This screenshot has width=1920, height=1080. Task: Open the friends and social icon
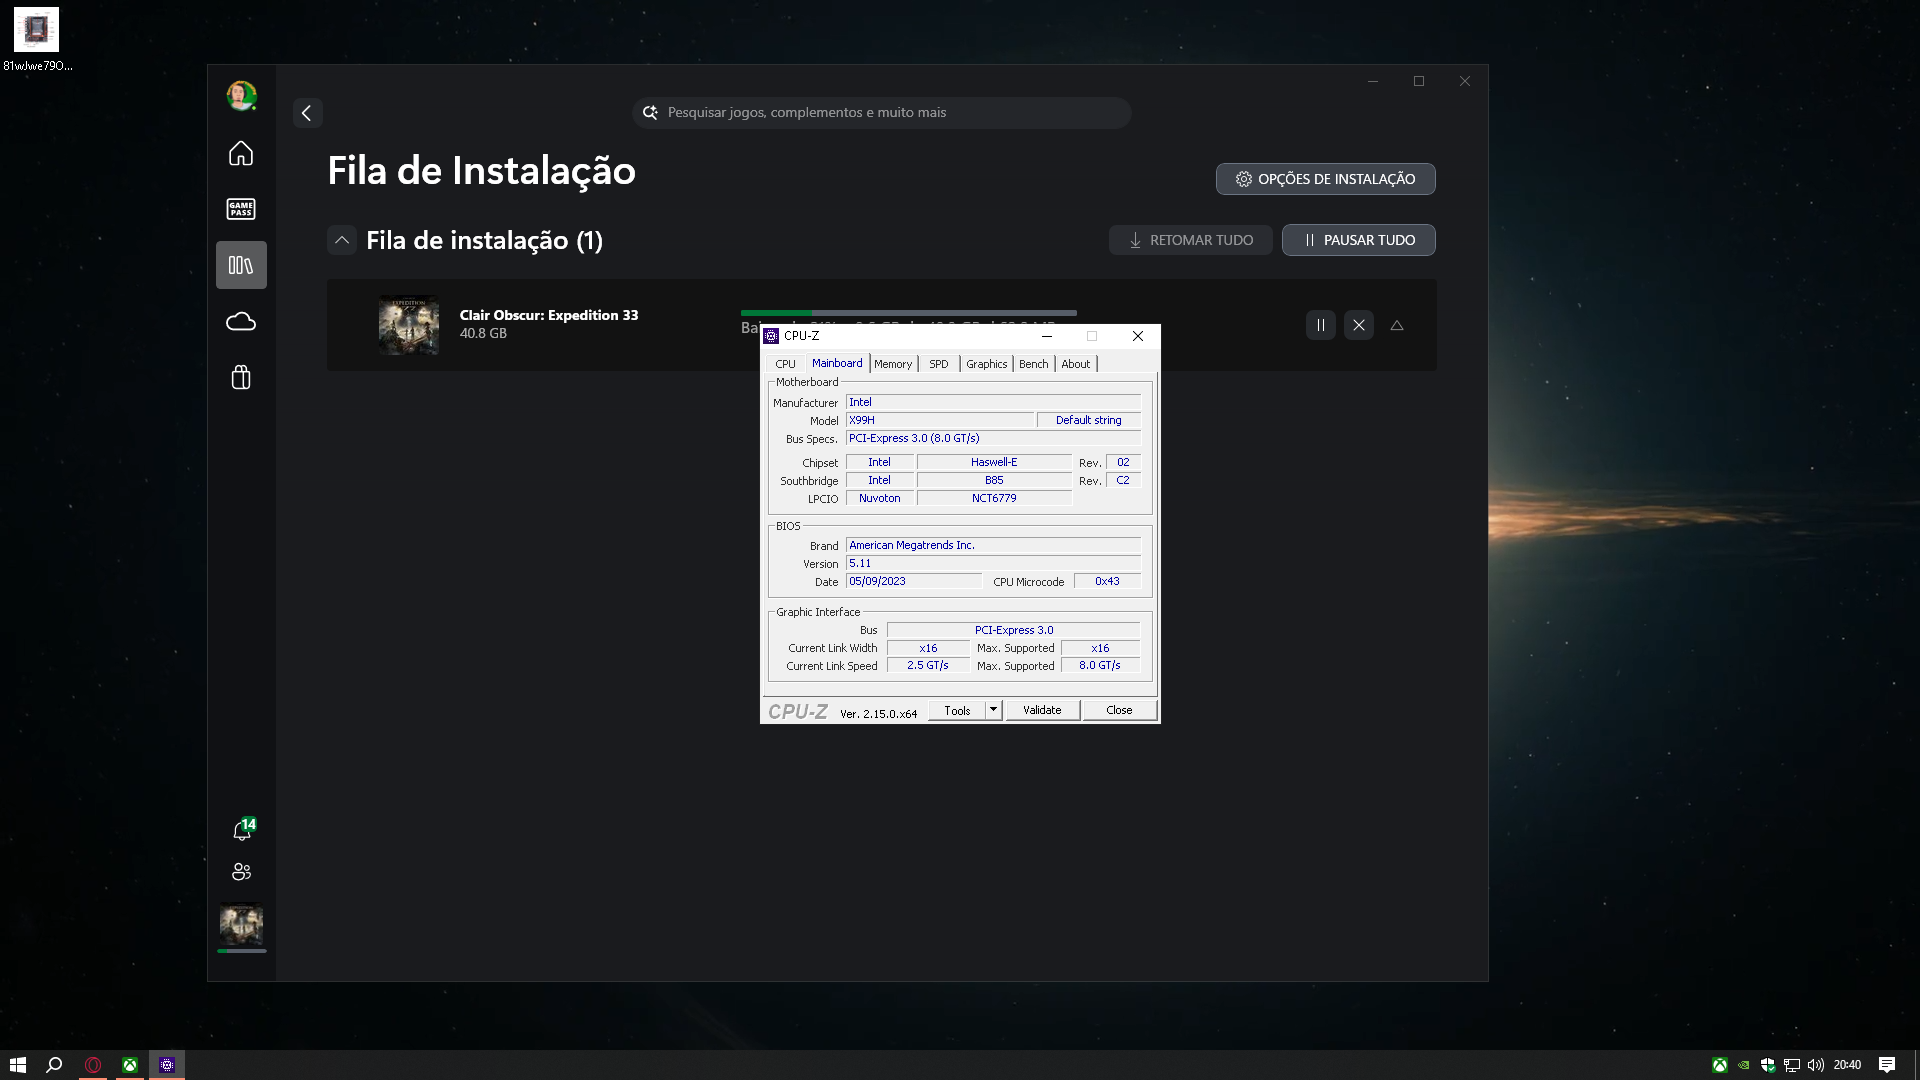(241, 872)
